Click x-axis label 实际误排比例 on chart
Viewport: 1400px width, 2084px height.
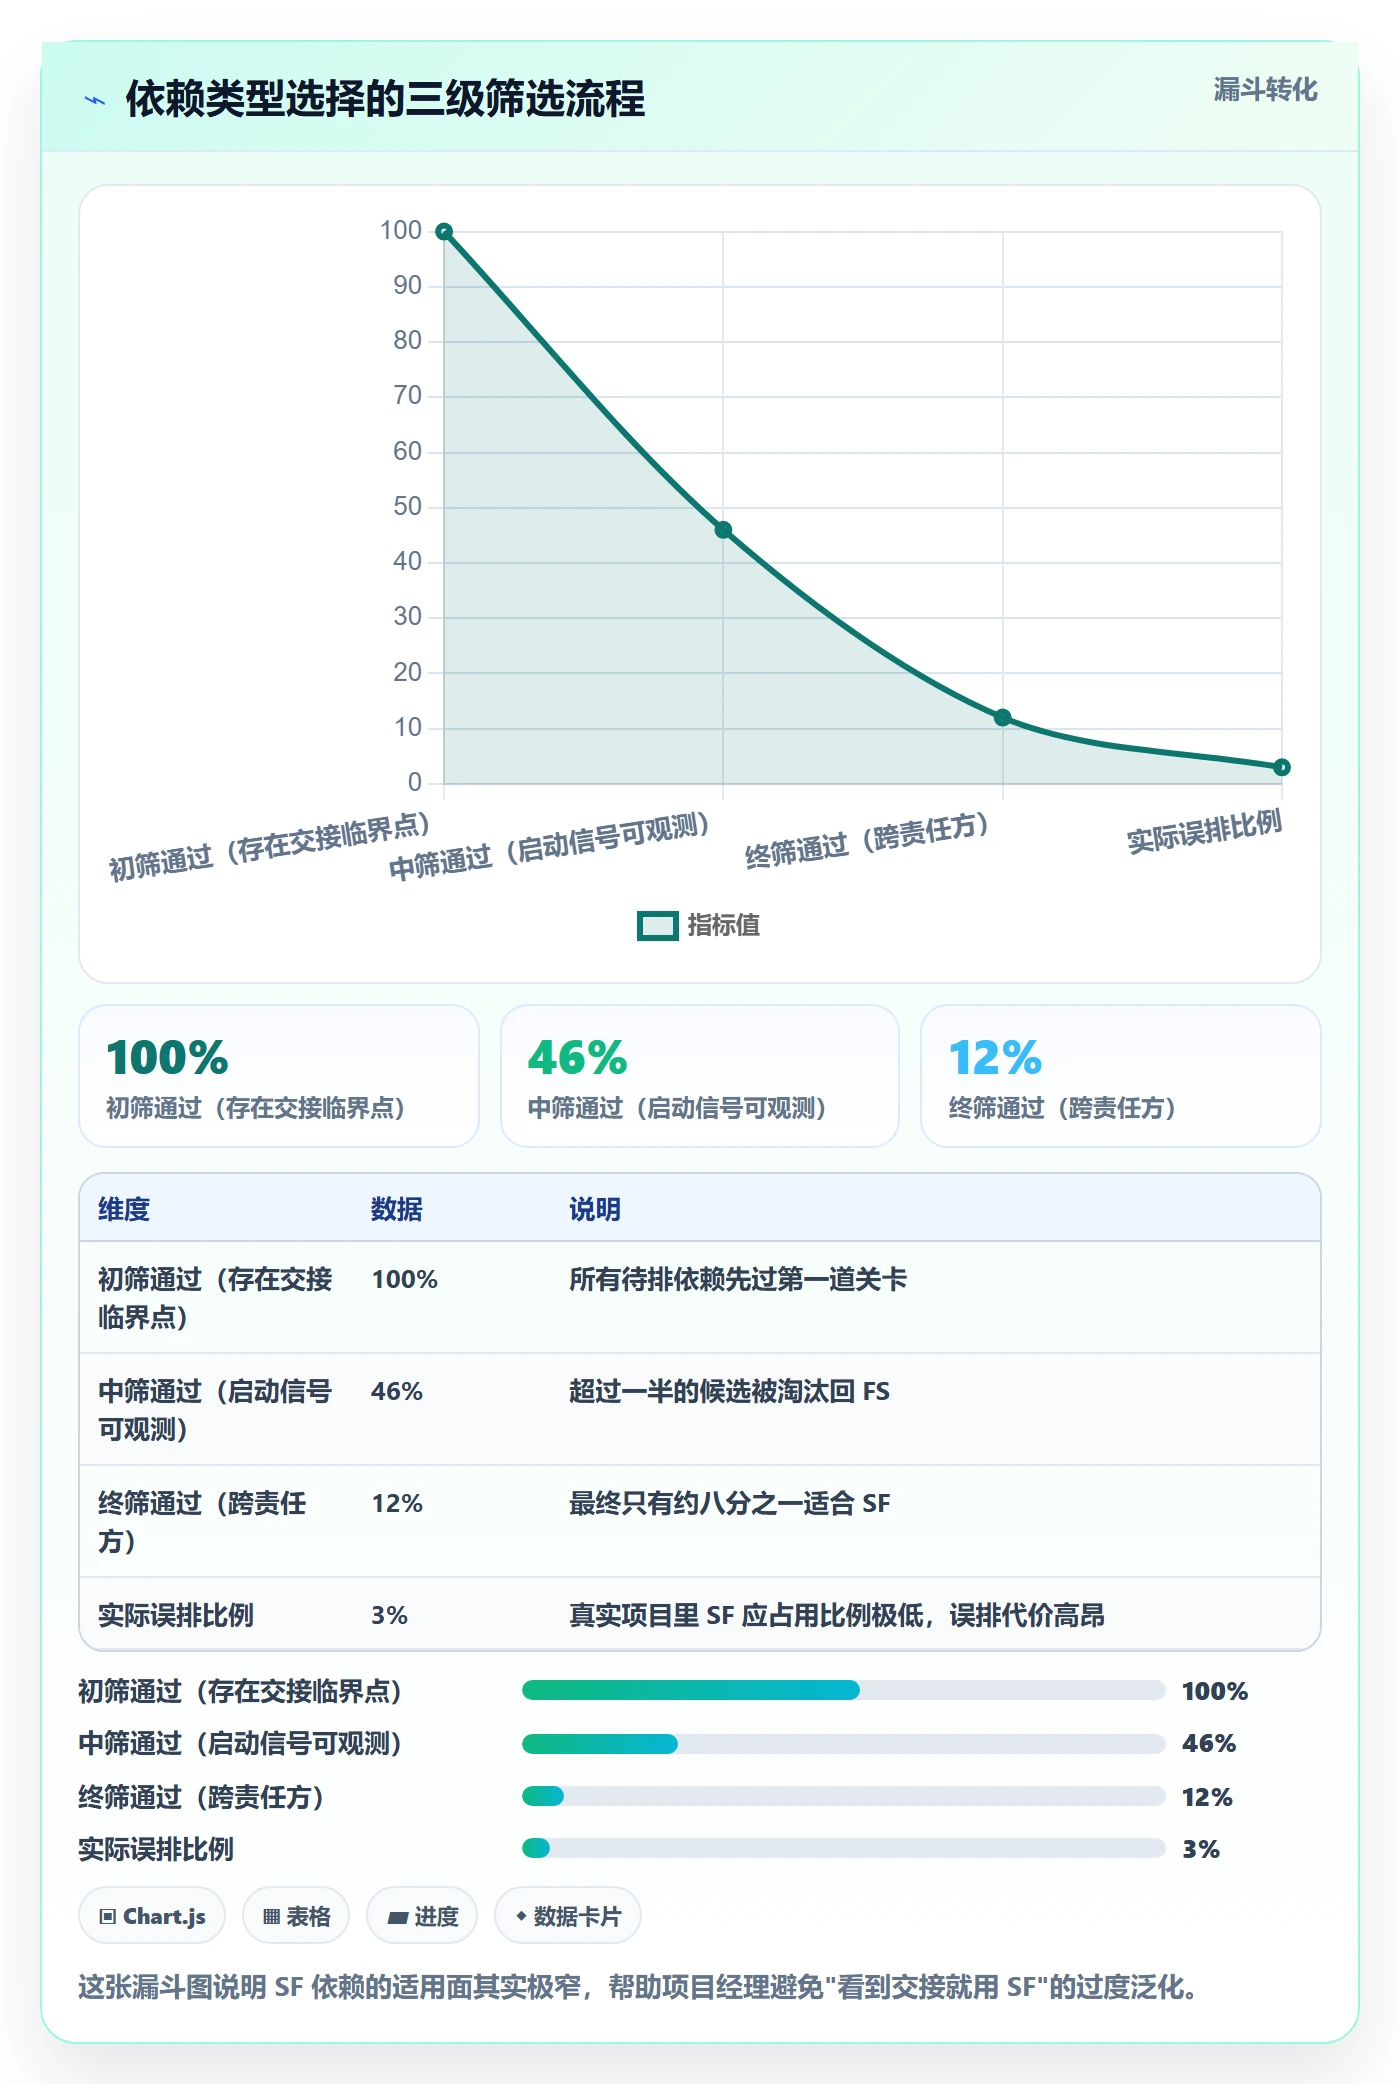(1204, 832)
